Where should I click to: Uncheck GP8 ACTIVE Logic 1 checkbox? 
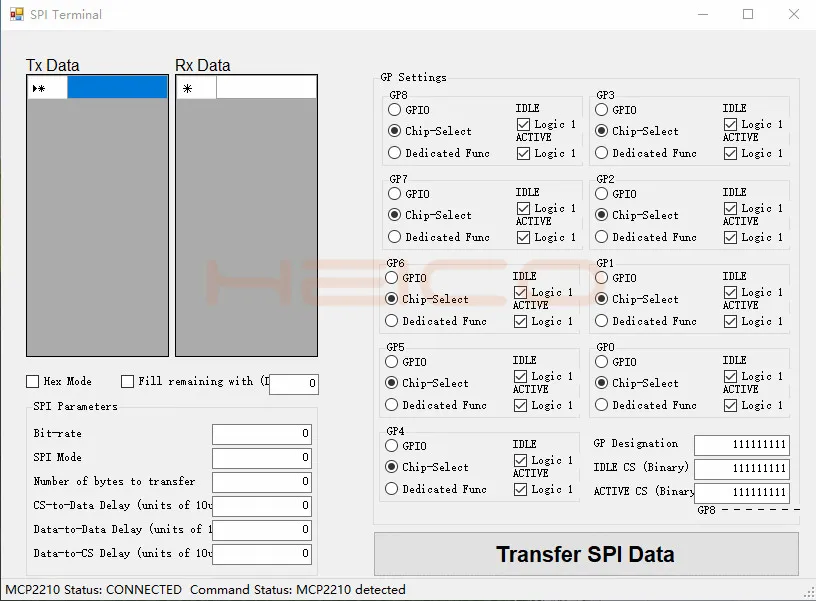coord(523,154)
